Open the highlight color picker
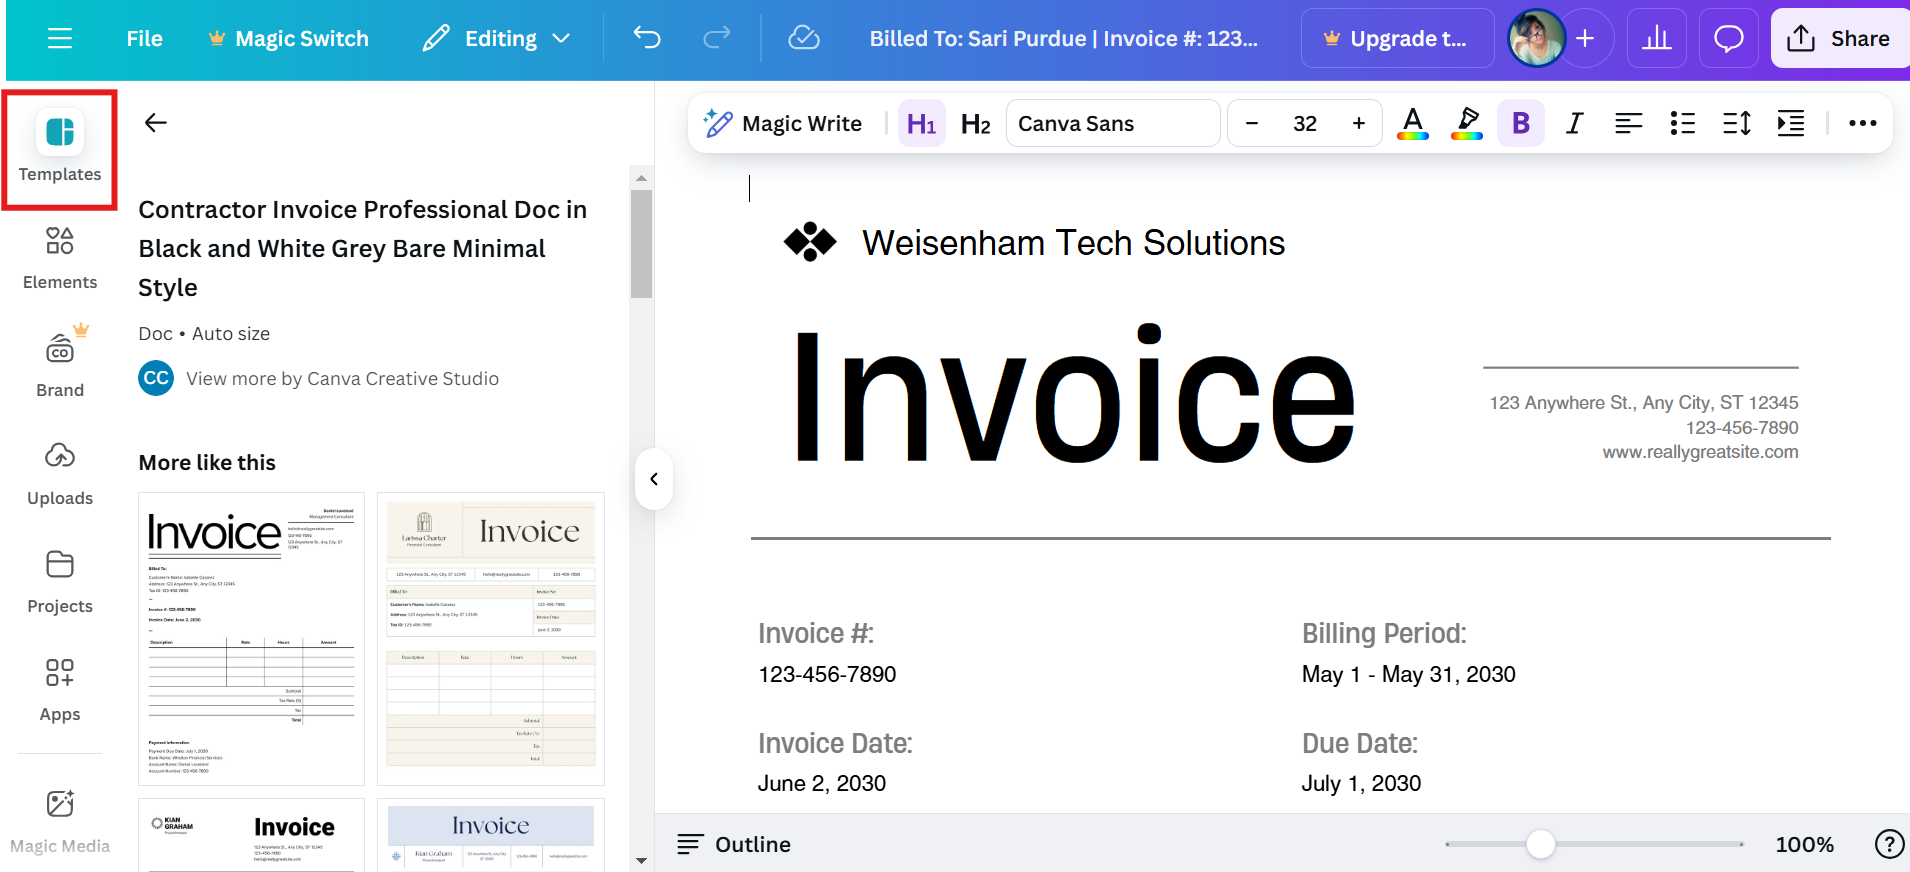Viewport: 1910px width, 872px height. pos(1467,124)
